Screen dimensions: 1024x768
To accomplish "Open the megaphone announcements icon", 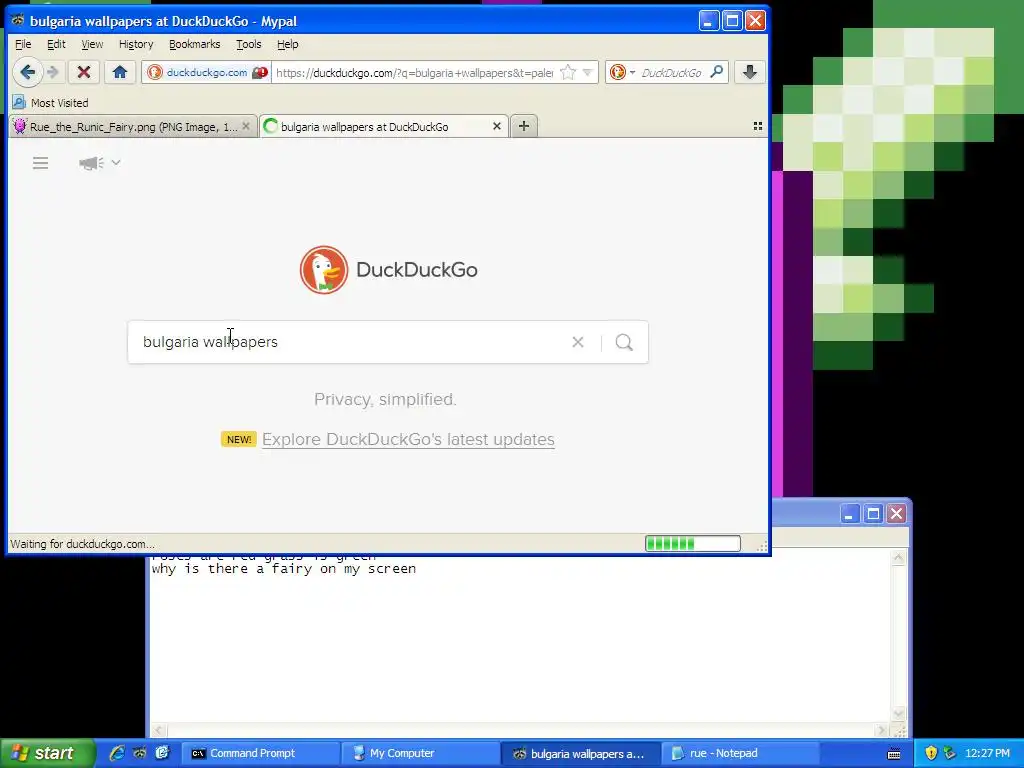I will 91,163.
